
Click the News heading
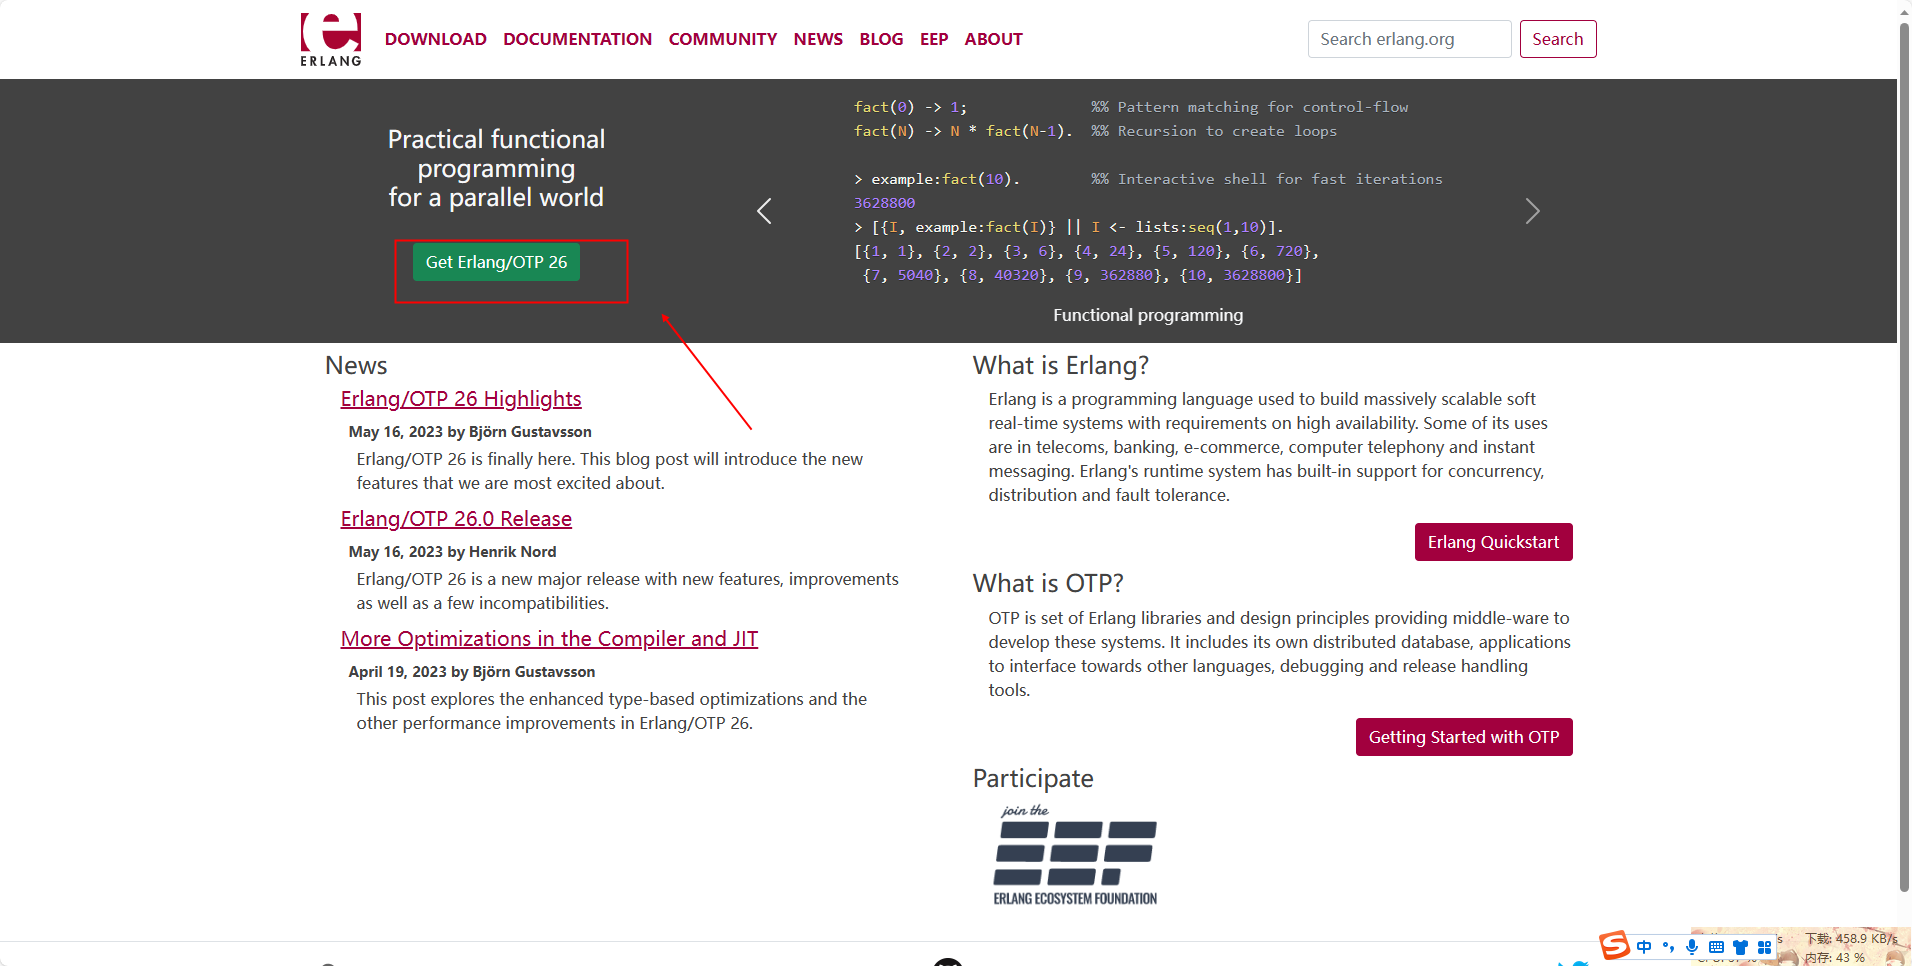coord(356,365)
